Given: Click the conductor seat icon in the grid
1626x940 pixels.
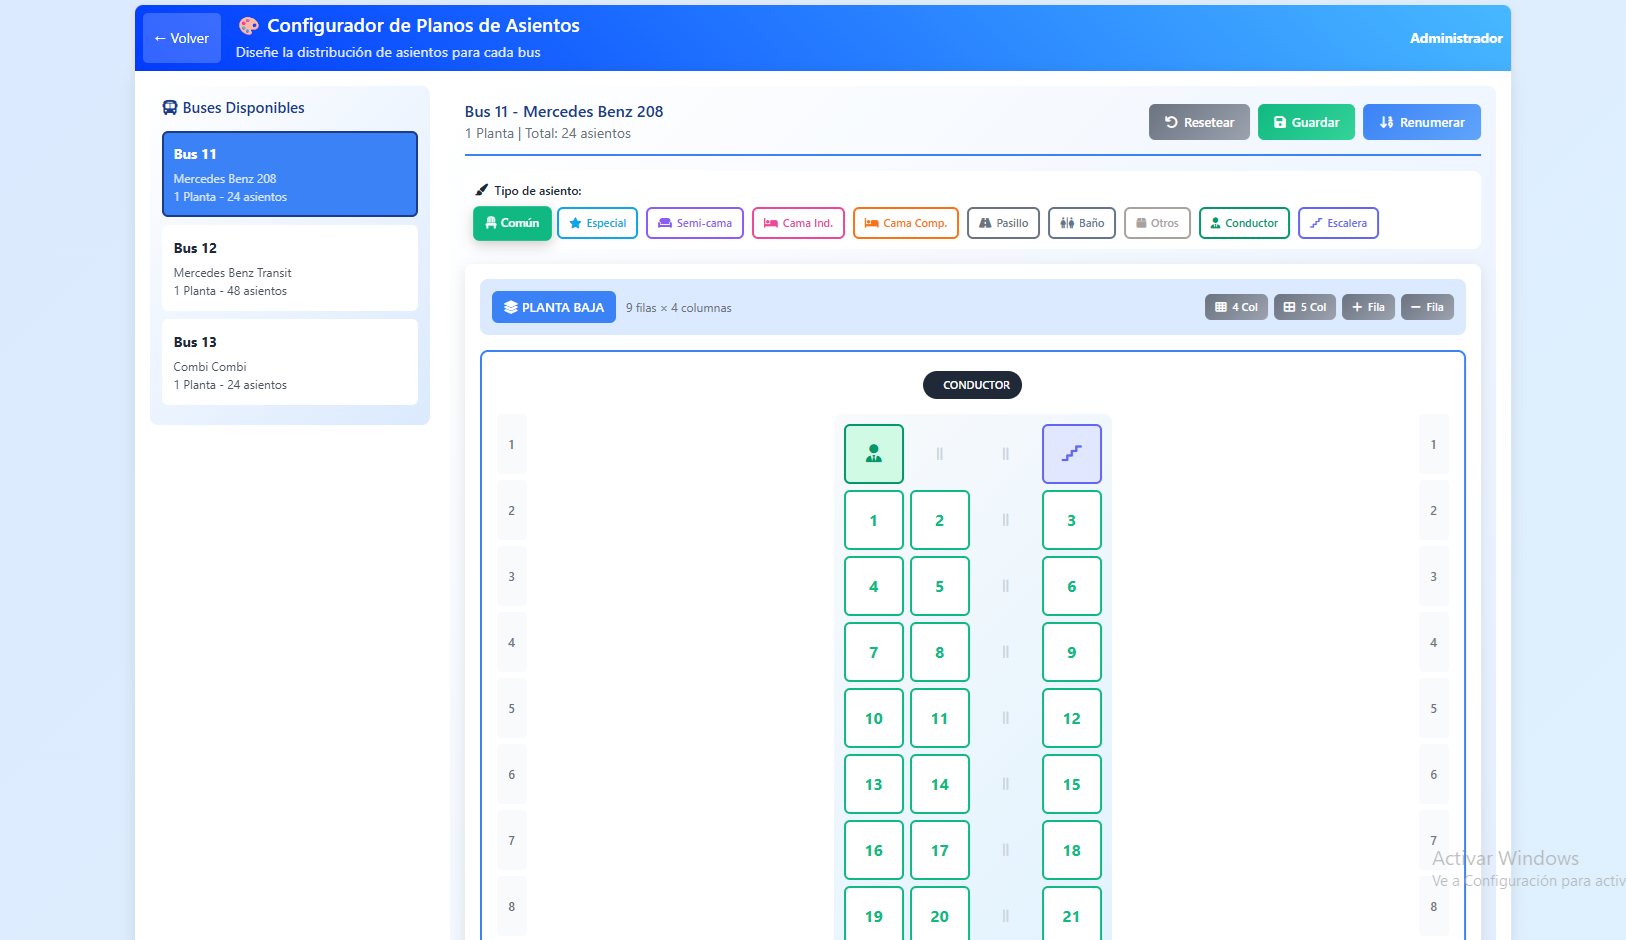Looking at the screenshot, I should tap(873, 454).
